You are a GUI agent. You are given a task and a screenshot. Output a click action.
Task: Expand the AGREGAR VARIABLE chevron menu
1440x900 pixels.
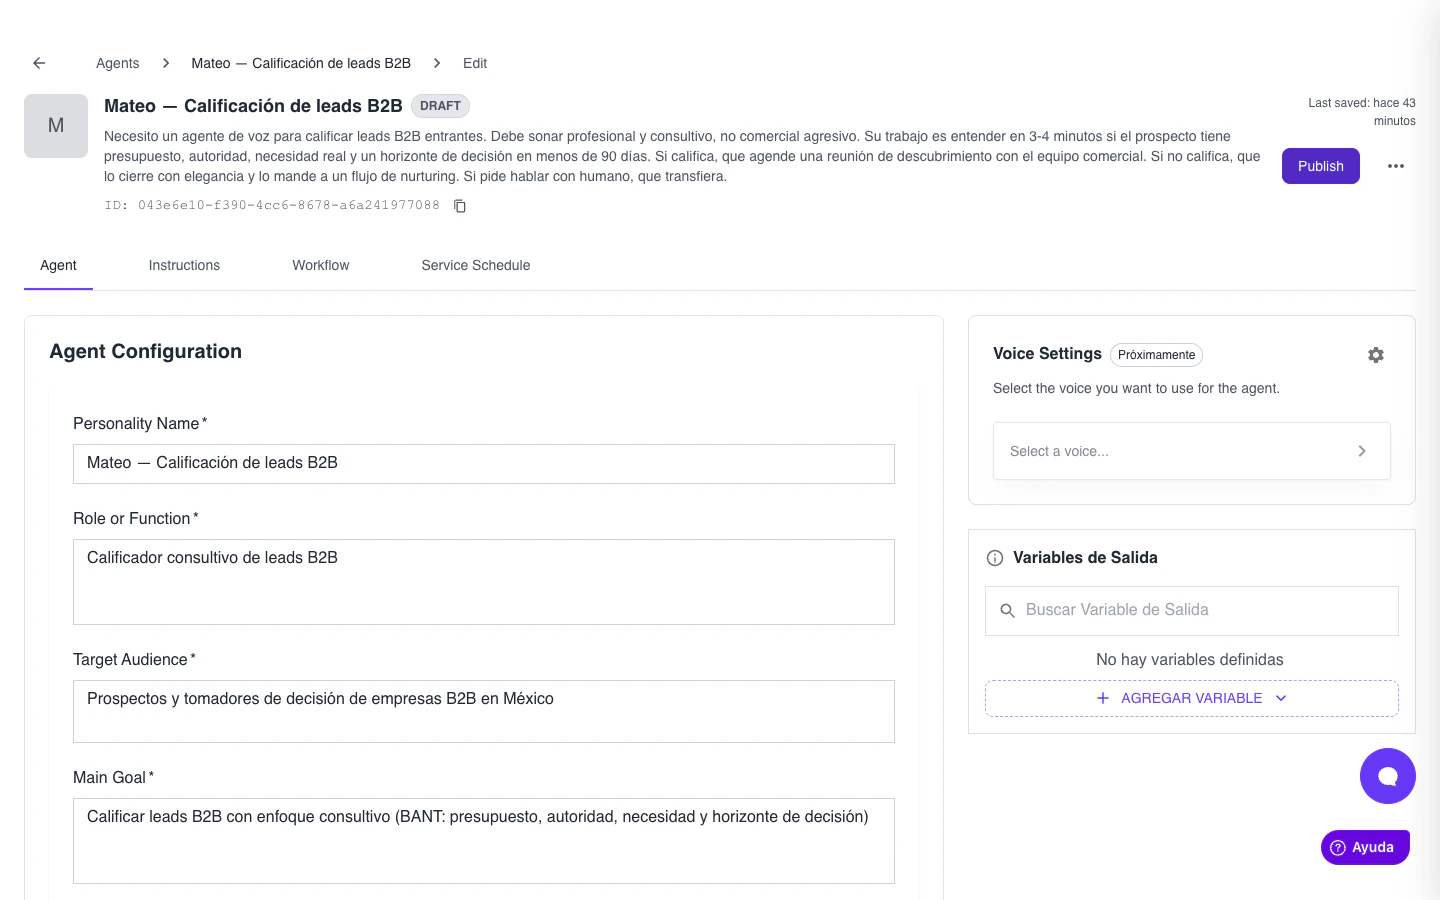(x=1281, y=698)
